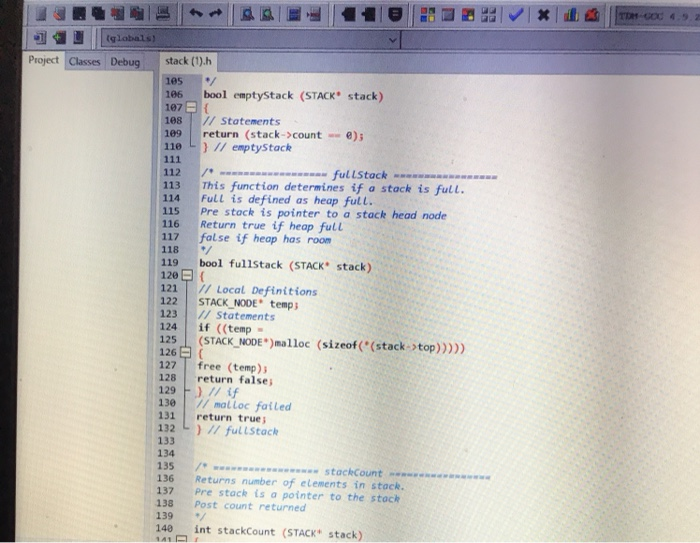Click the '// Local Definitions' comment

(258, 291)
